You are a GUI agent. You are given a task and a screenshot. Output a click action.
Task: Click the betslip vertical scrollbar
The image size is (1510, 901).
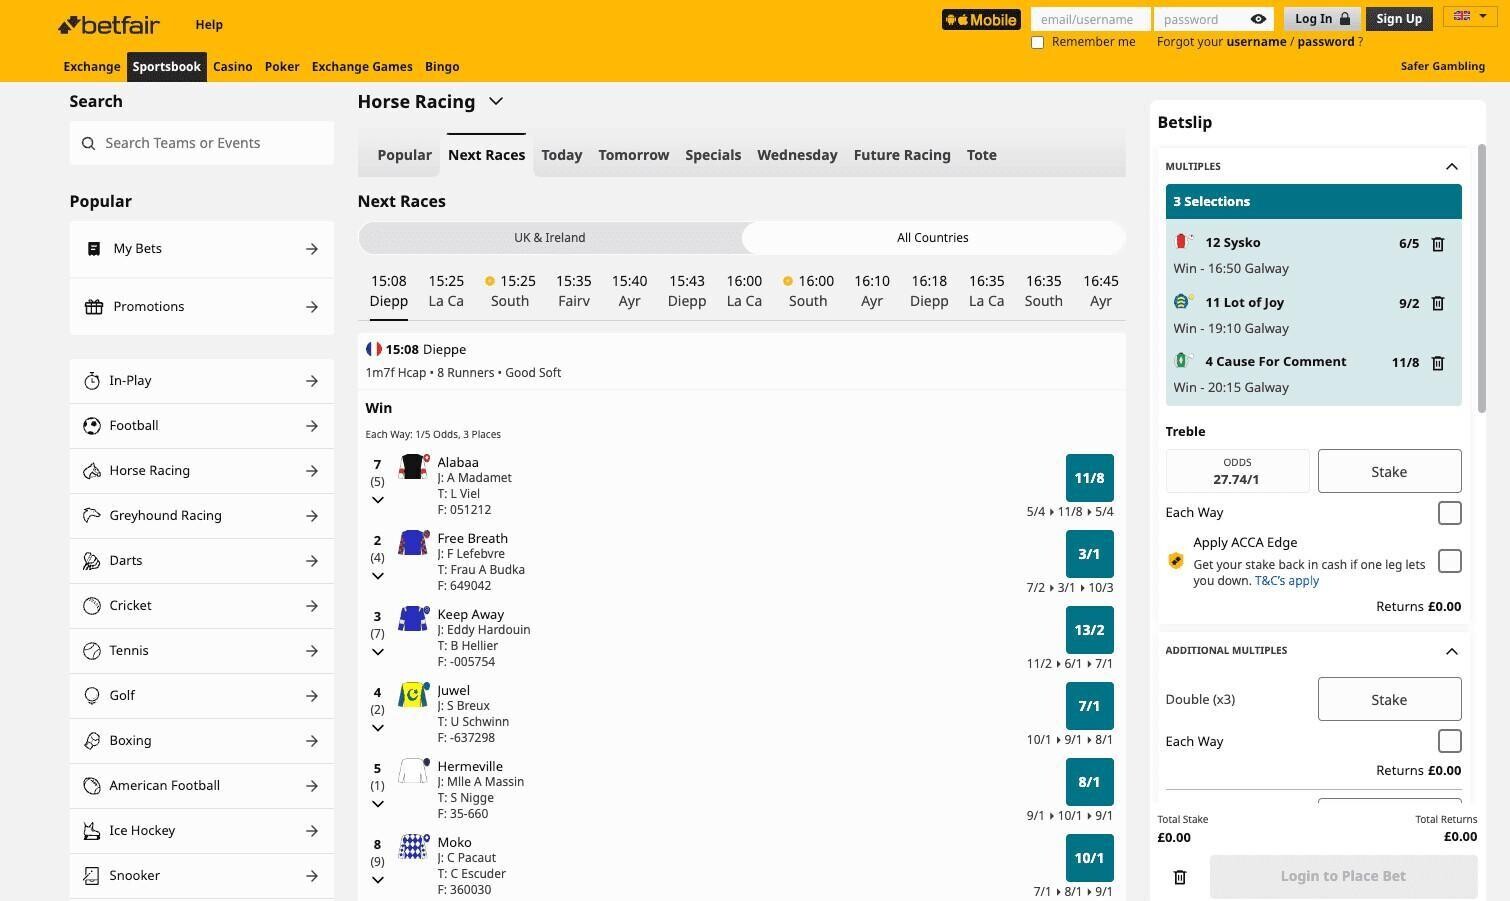(1481, 276)
